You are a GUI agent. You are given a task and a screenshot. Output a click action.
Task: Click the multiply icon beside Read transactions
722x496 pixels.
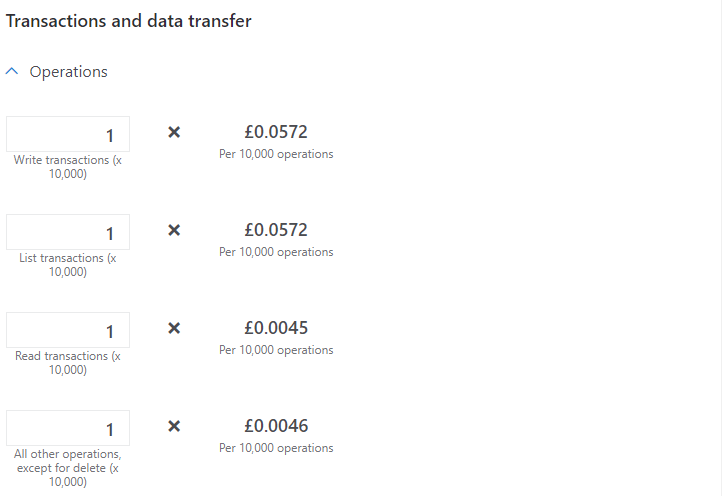174,328
